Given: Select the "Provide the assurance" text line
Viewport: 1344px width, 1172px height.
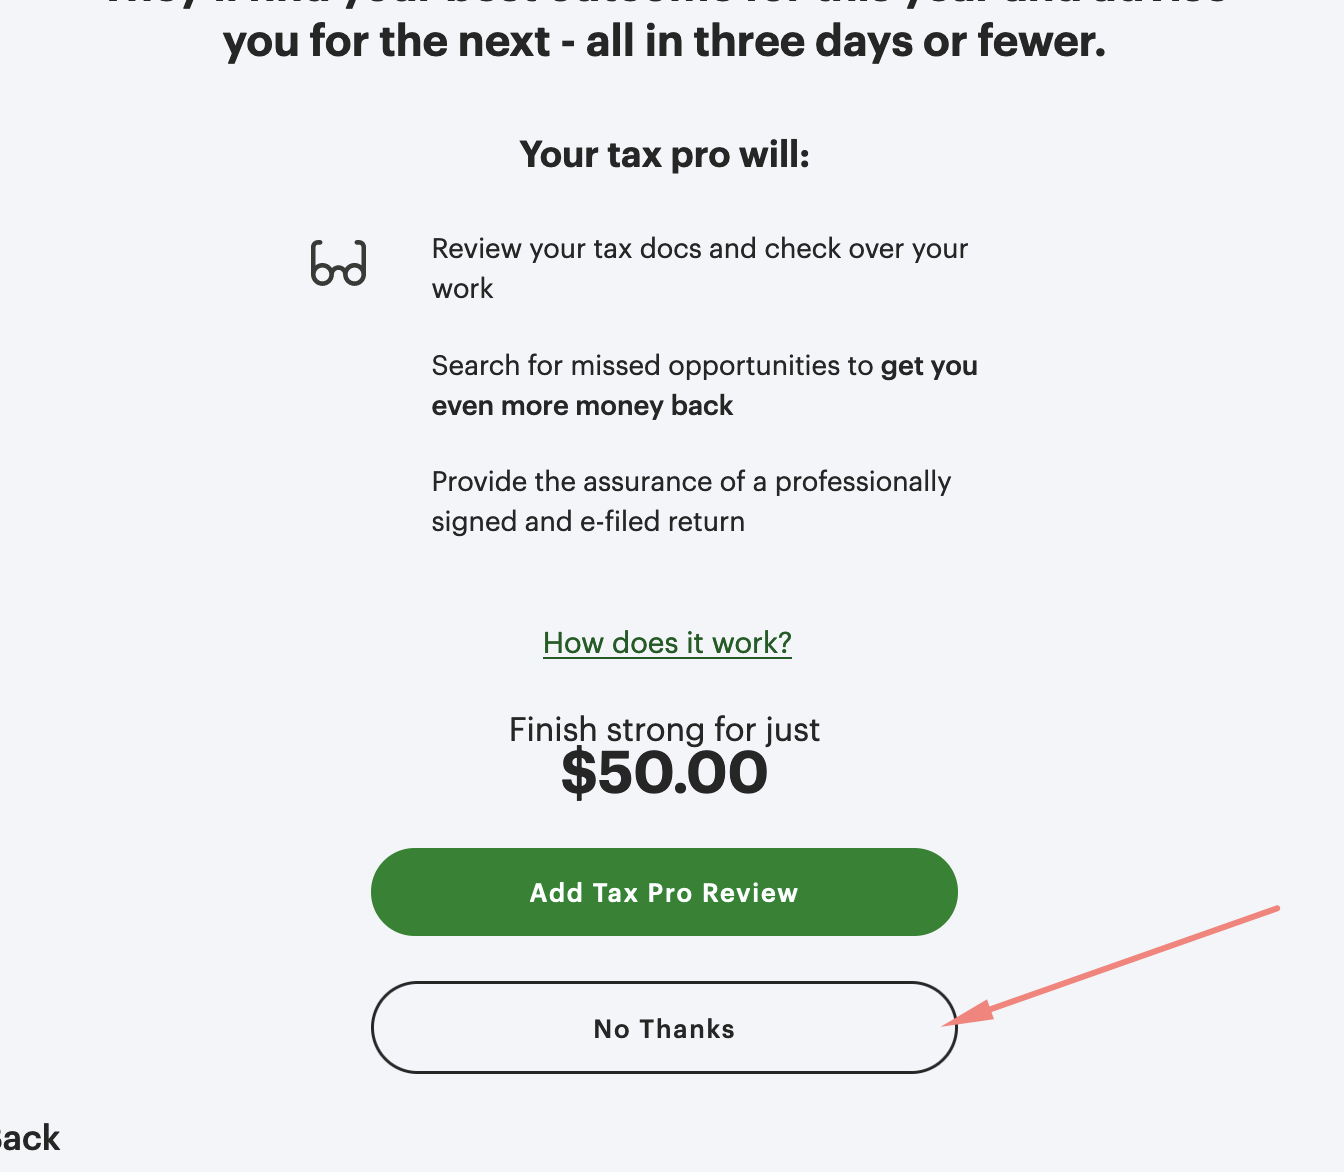Looking at the screenshot, I should [691, 482].
